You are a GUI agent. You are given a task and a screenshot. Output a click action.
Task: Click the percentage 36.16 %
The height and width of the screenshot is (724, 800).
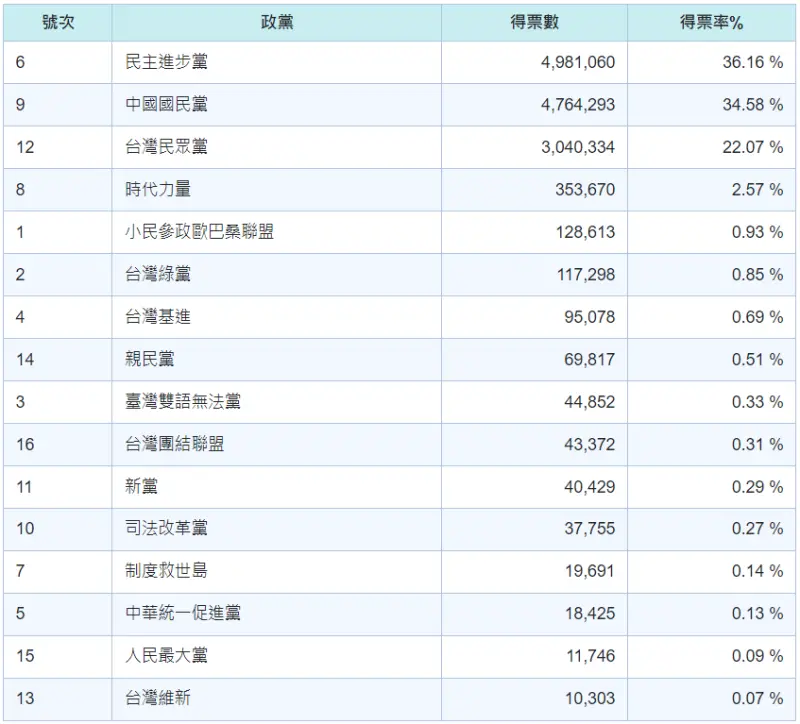pyautogui.click(x=753, y=62)
